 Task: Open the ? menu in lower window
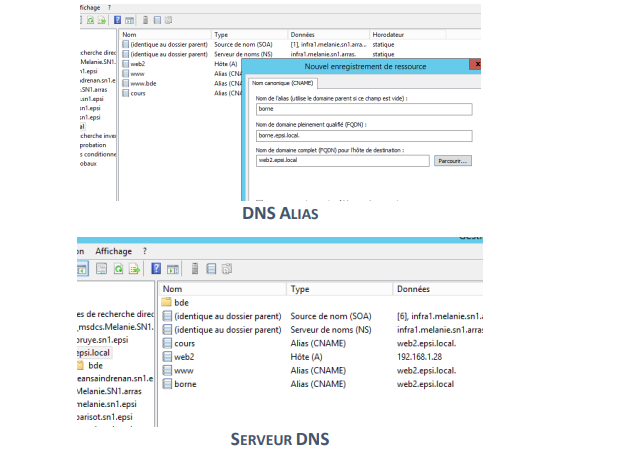(144, 251)
